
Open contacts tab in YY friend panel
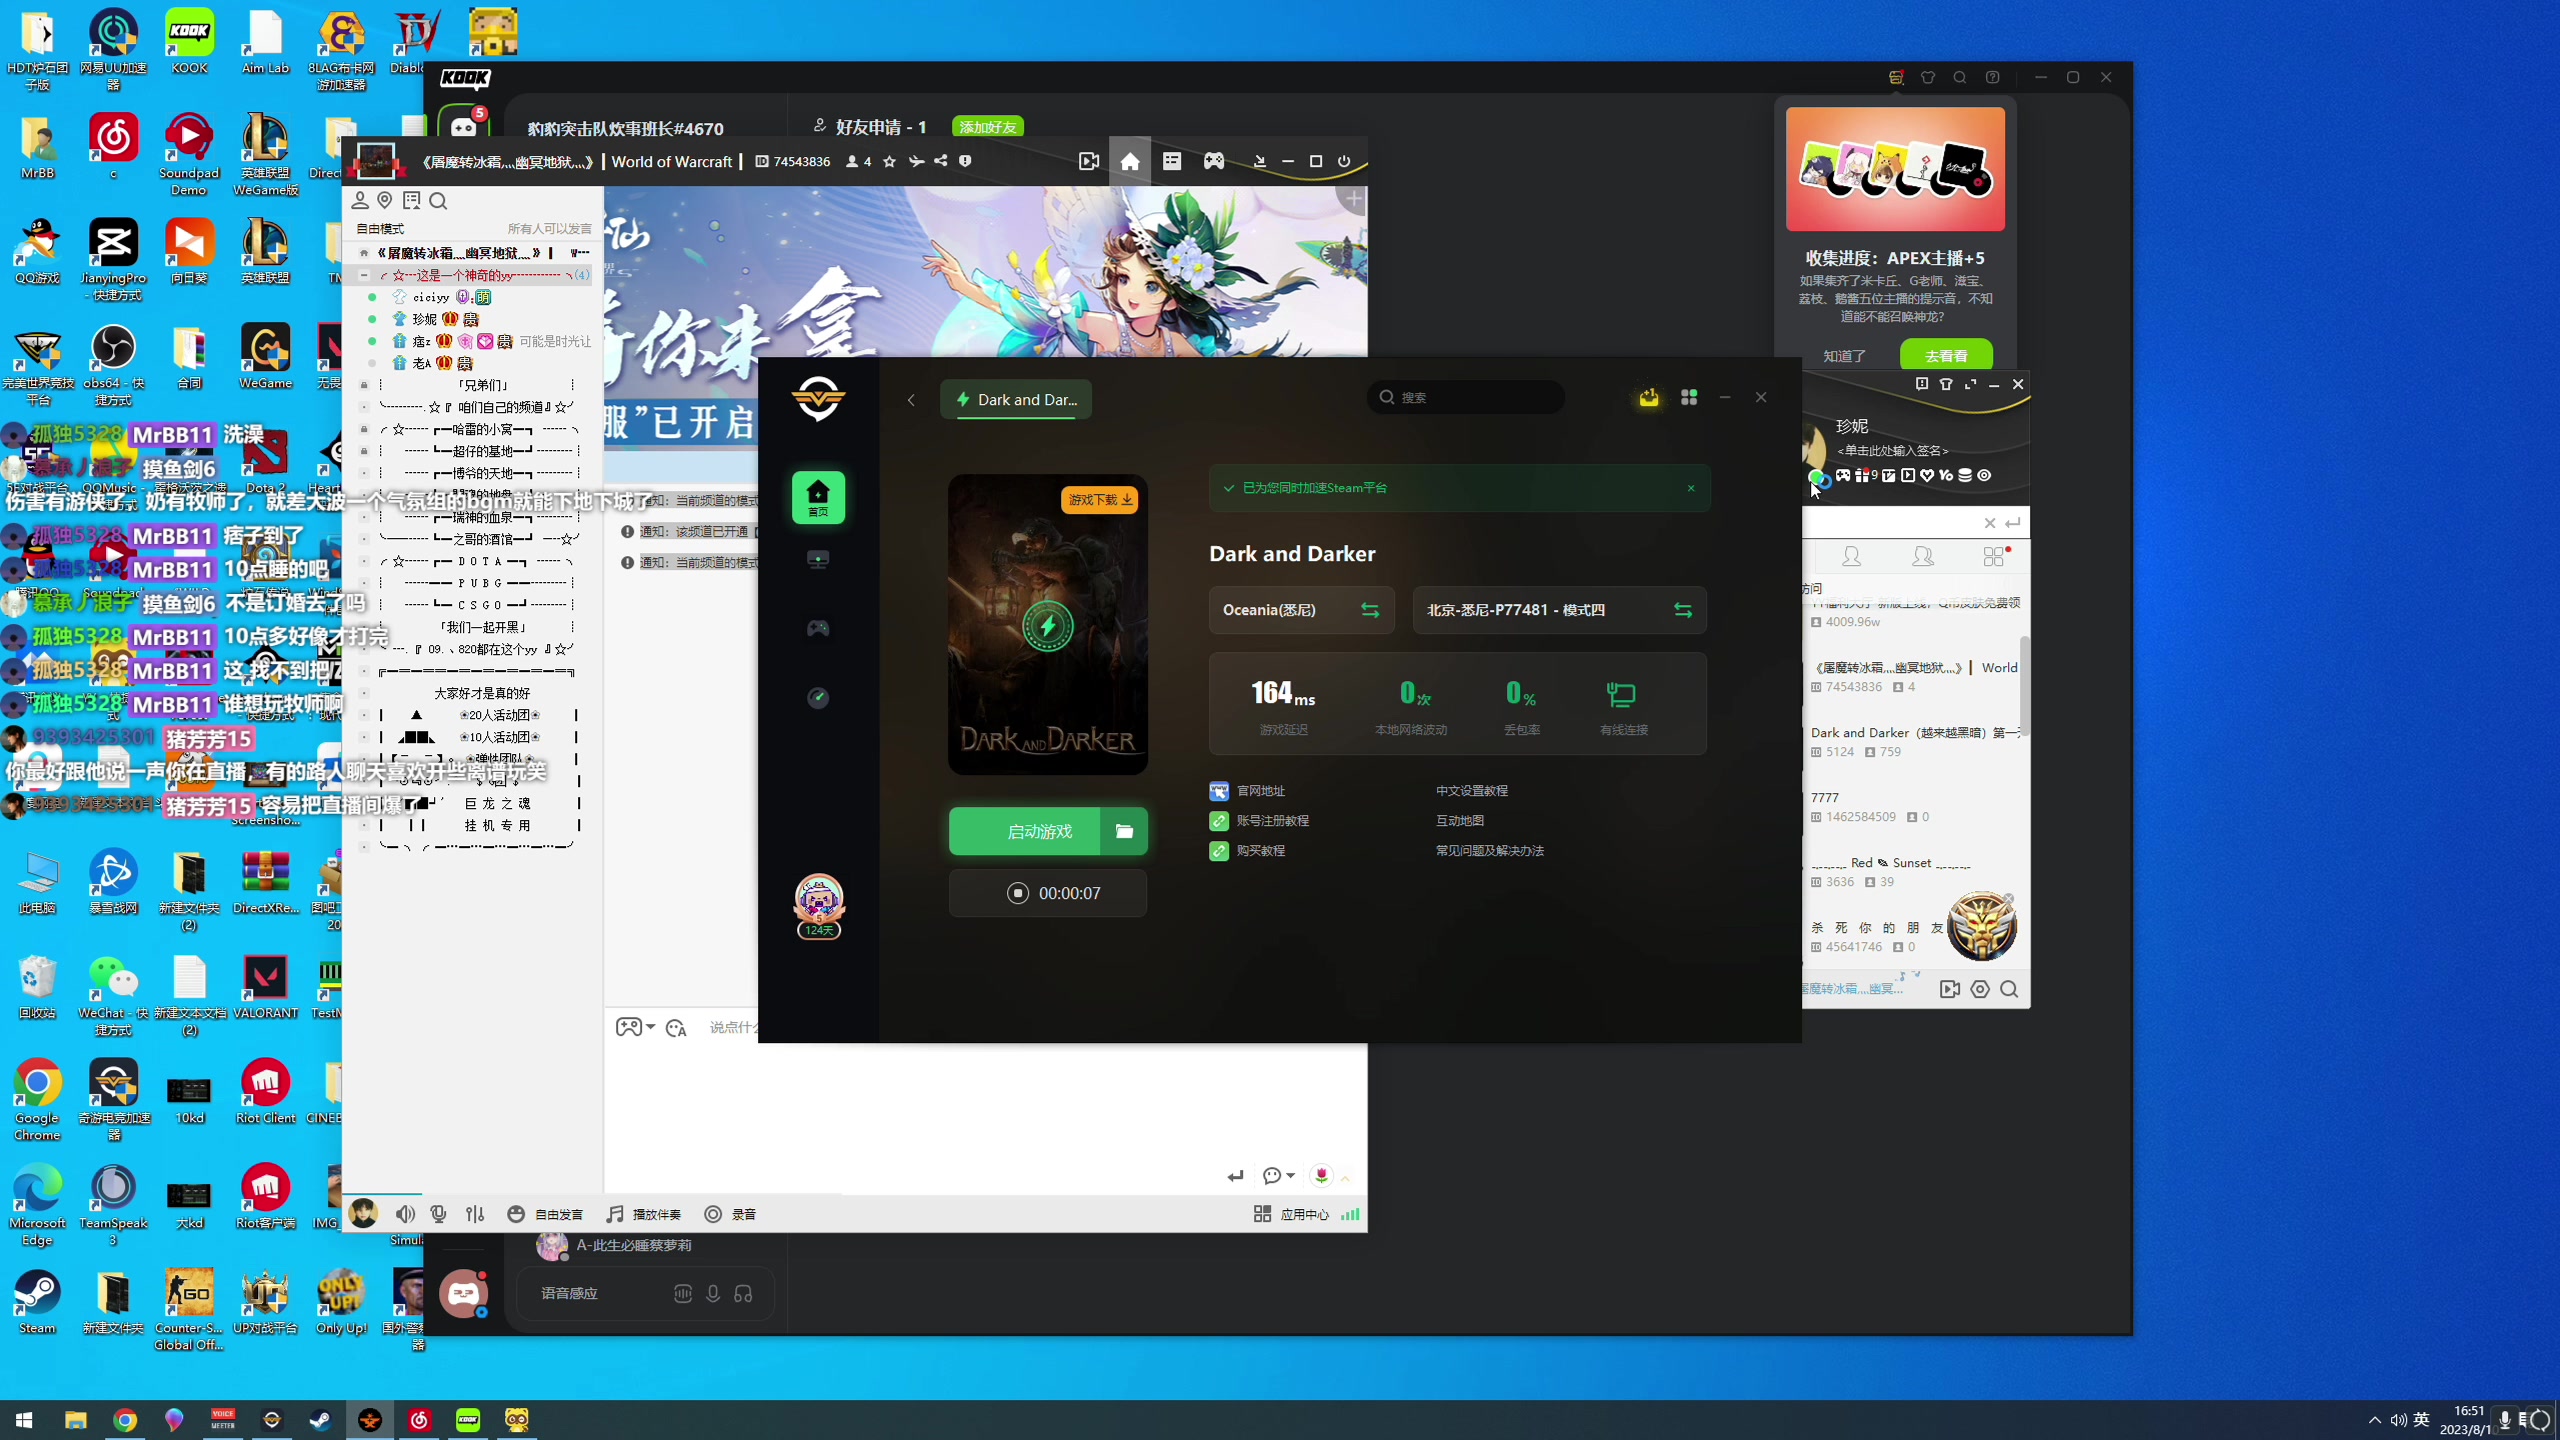point(1852,556)
